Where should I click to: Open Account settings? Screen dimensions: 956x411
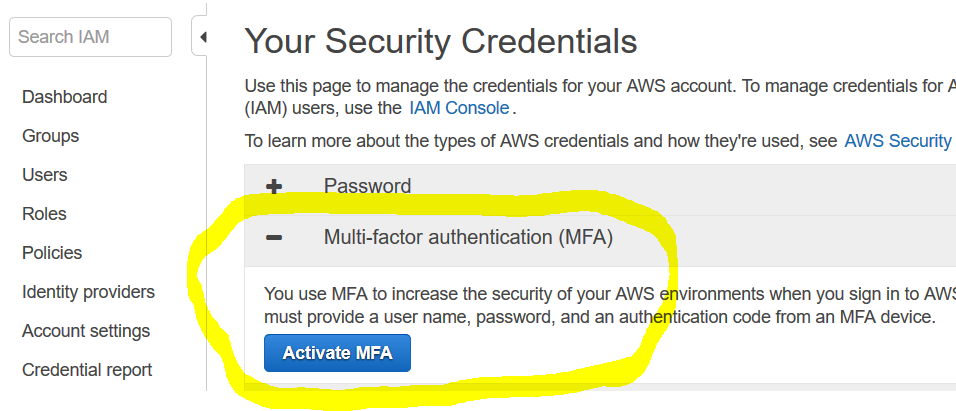pyautogui.click(x=86, y=331)
